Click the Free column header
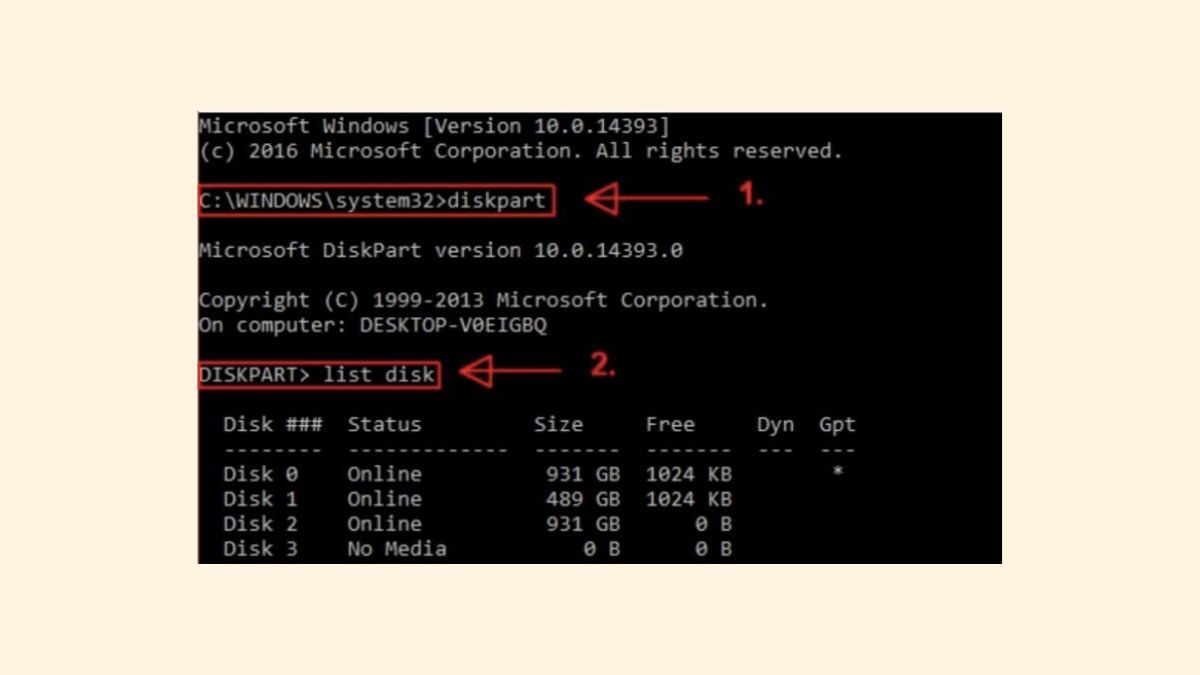The image size is (1200, 675). click(x=670, y=424)
